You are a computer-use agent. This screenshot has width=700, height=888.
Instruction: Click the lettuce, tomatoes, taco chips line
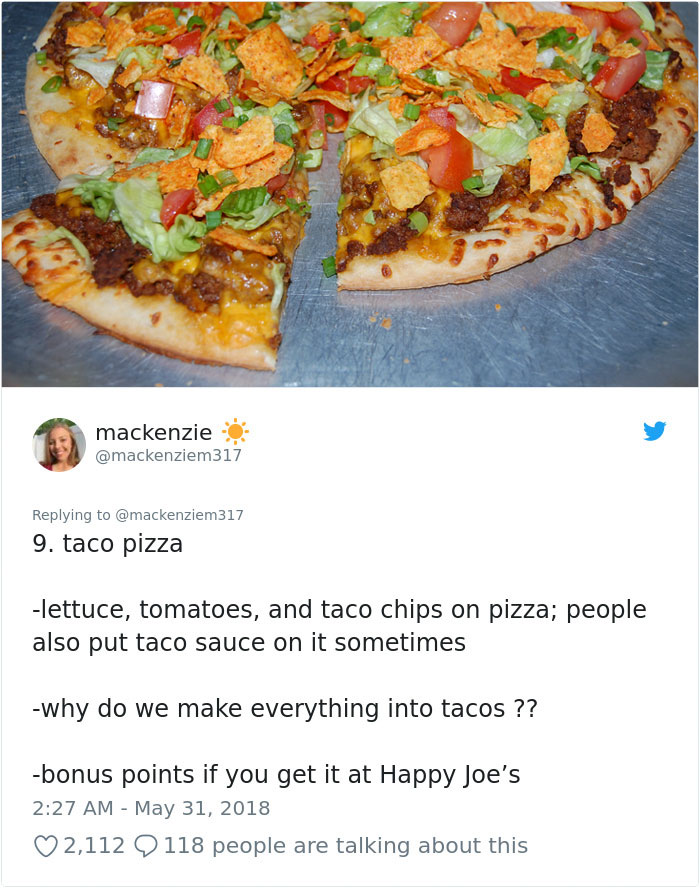339,610
